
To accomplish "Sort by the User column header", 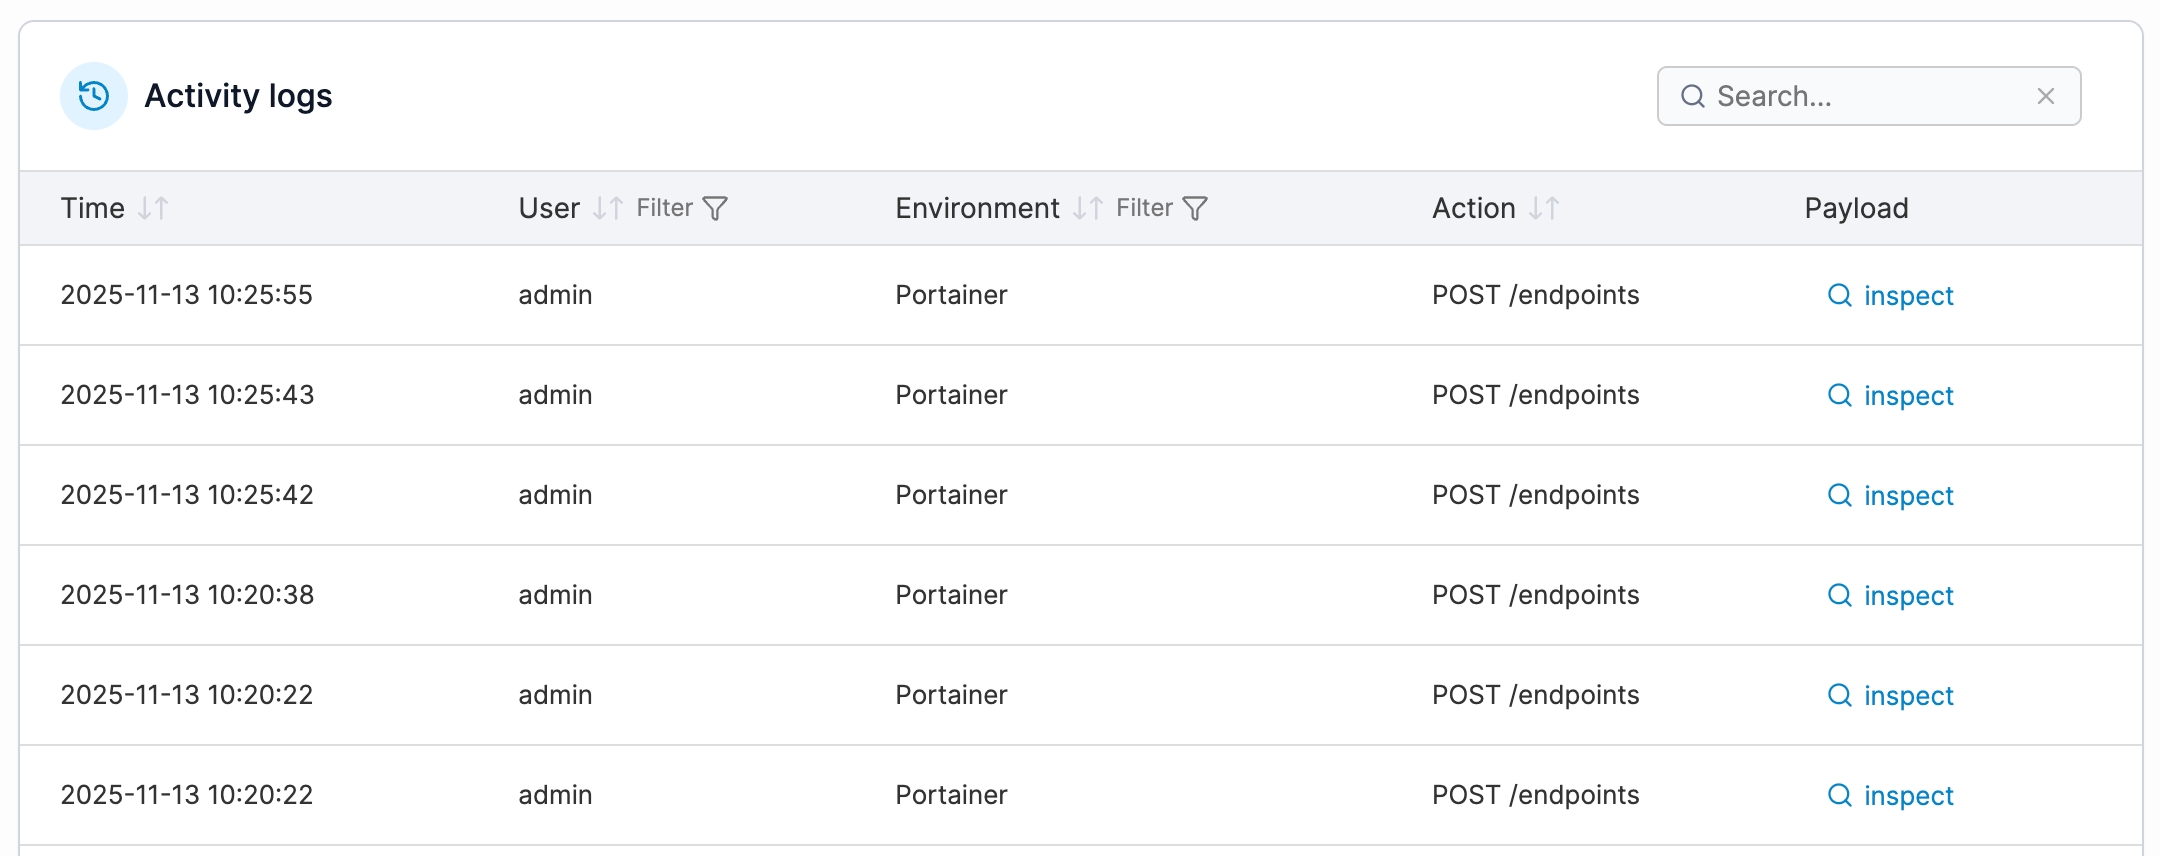I will coord(549,208).
